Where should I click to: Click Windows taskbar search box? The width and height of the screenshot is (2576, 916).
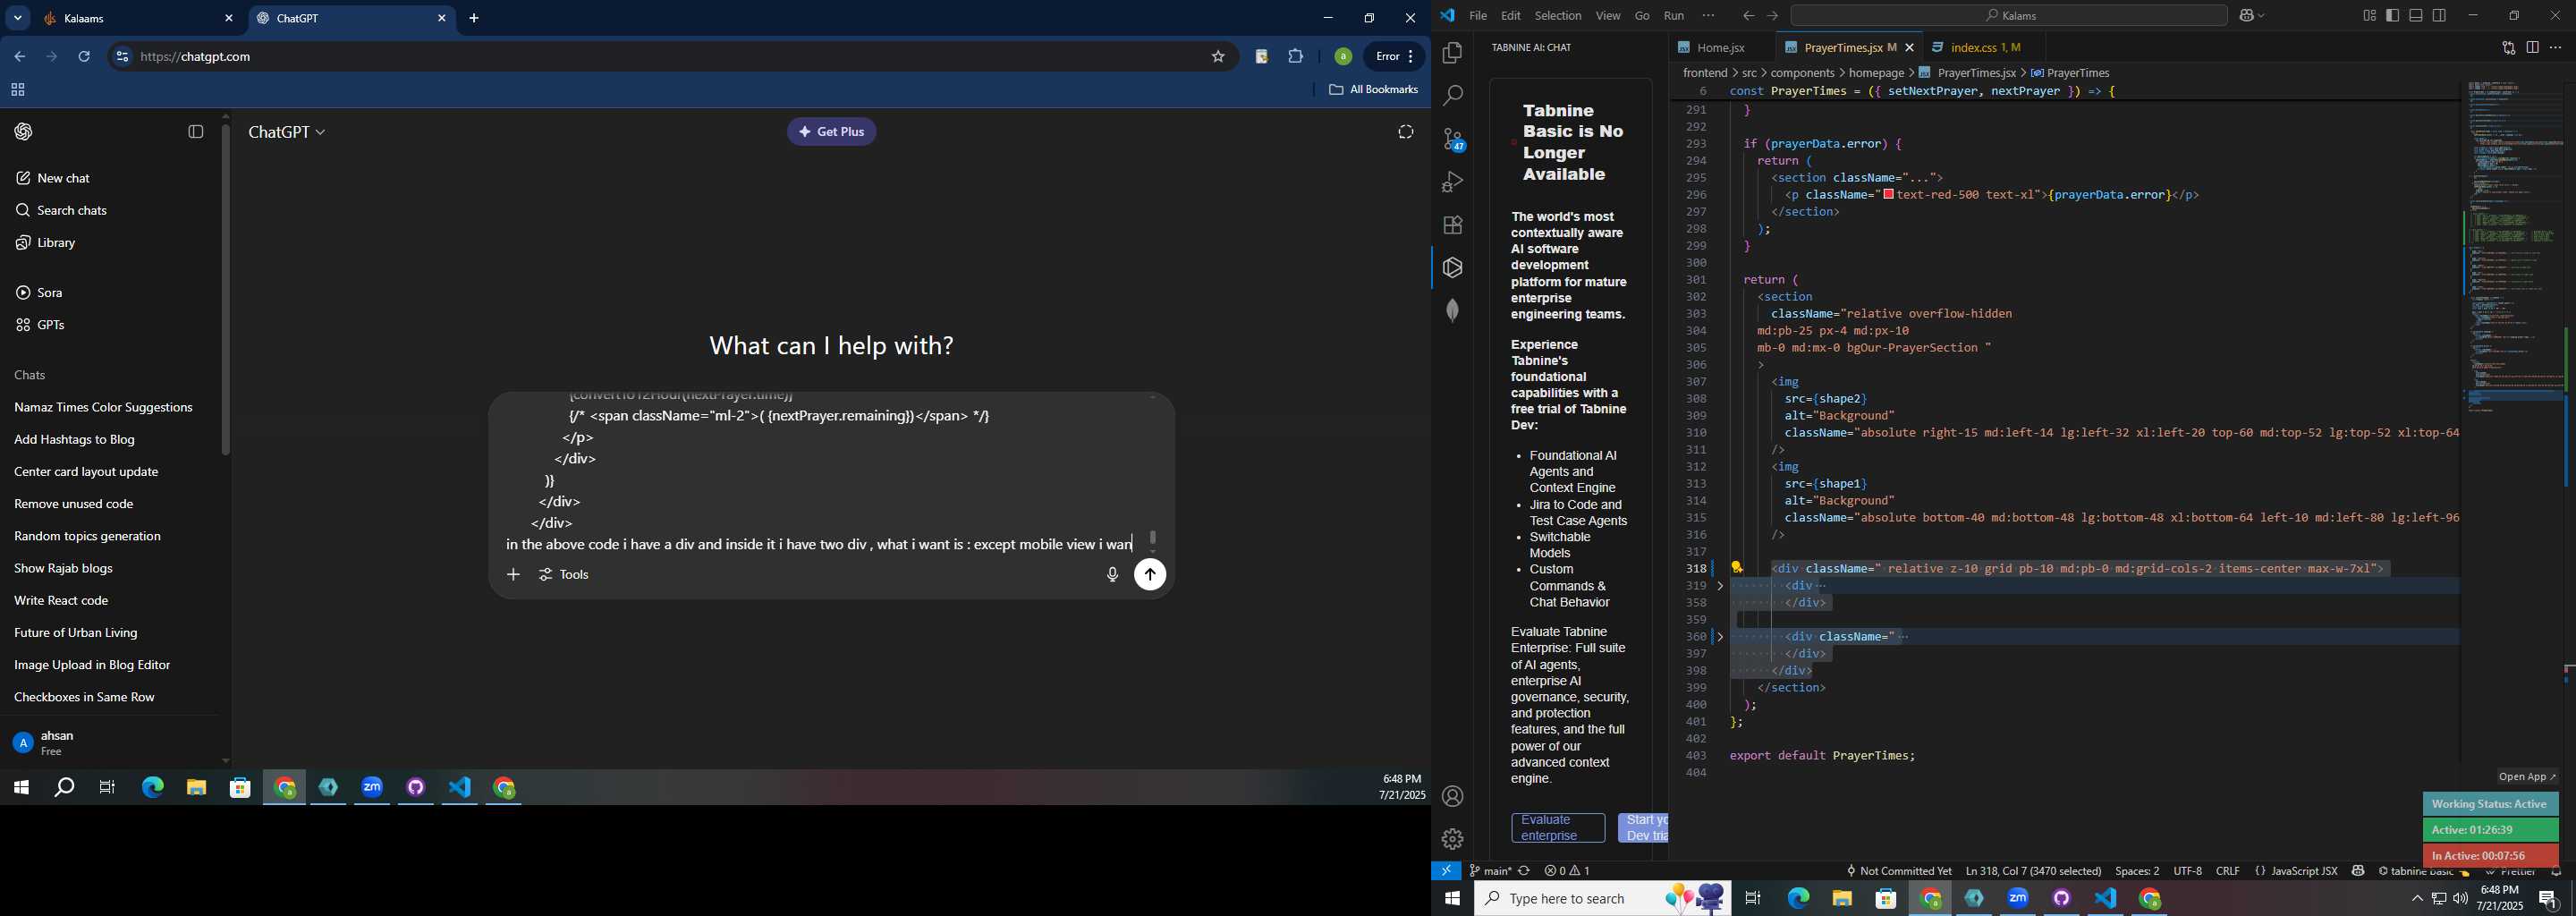click(1602, 899)
